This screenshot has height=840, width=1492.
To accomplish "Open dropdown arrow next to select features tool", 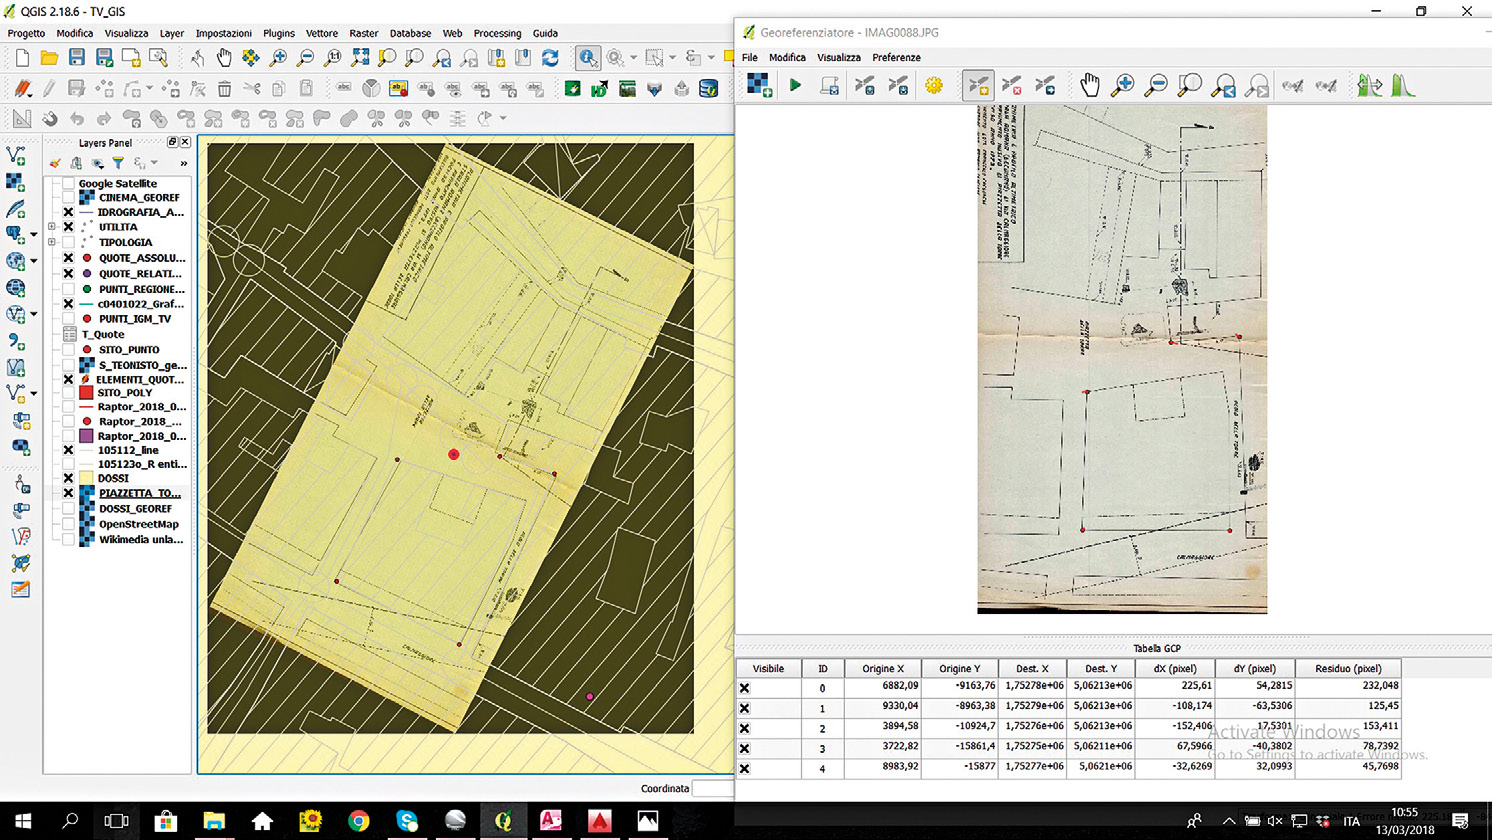I will pyautogui.click(x=671, y=59).
